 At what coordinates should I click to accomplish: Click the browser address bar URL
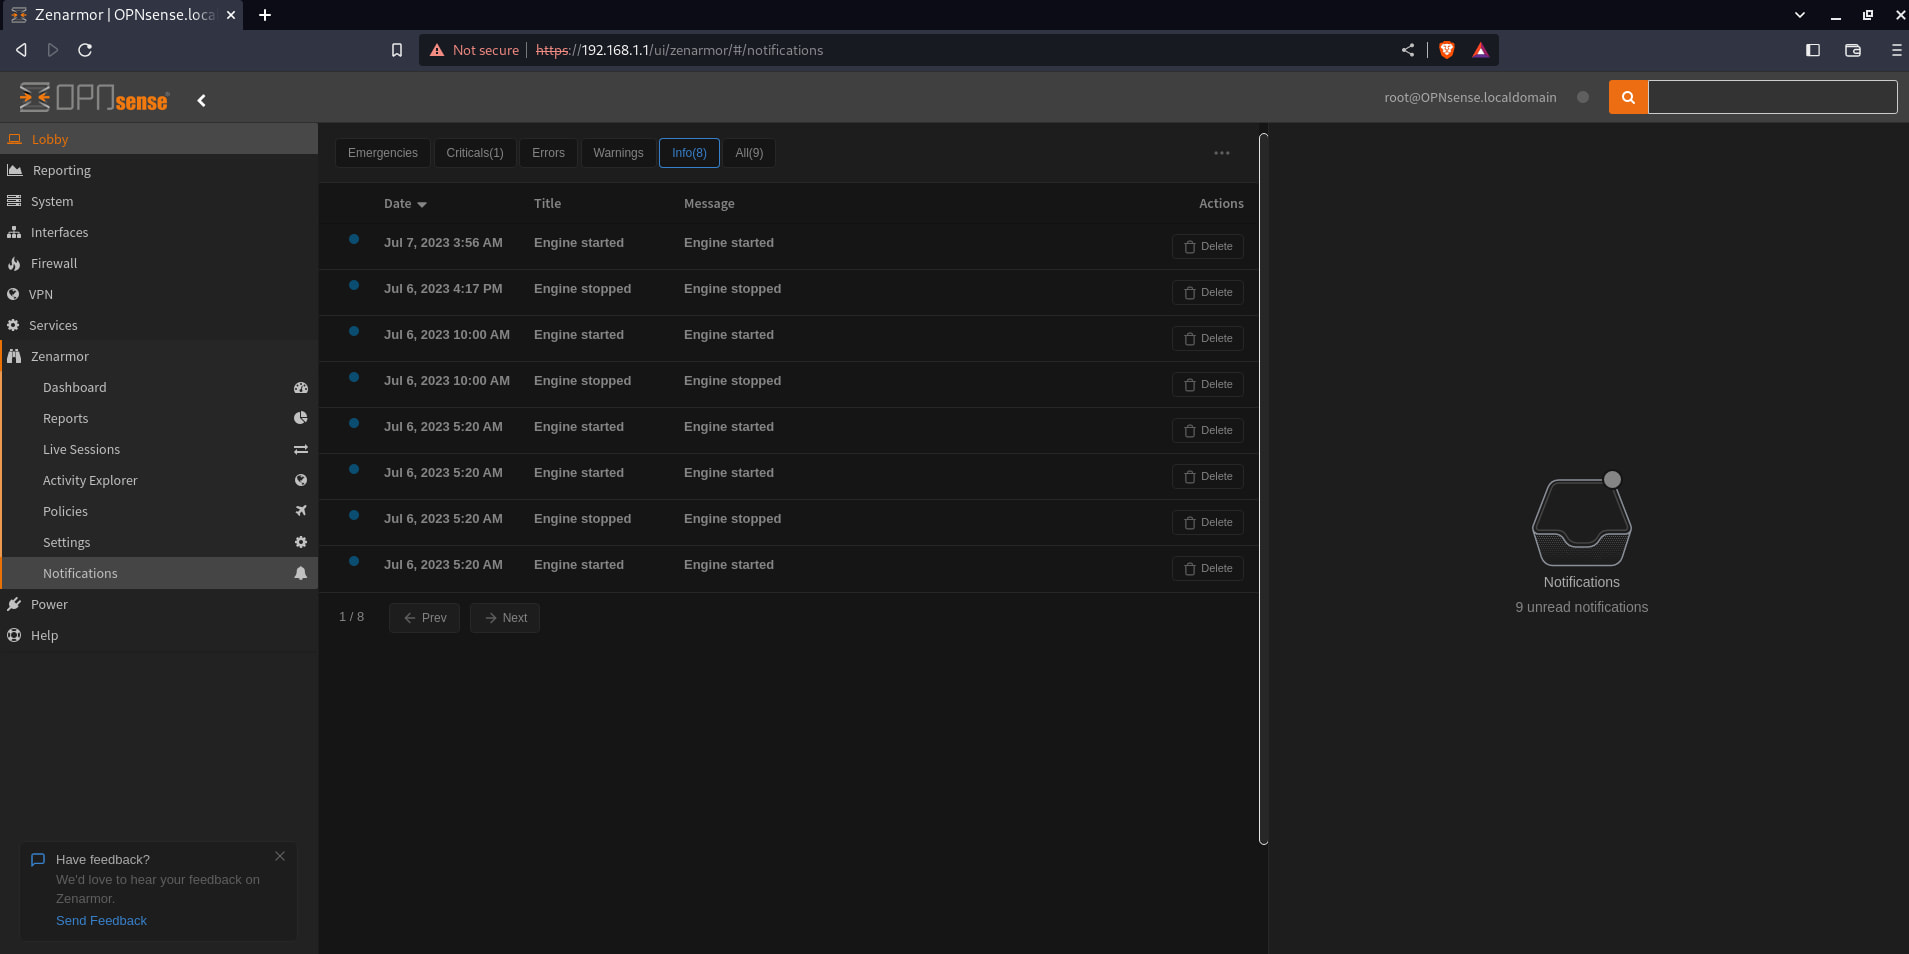click(679, 50)
